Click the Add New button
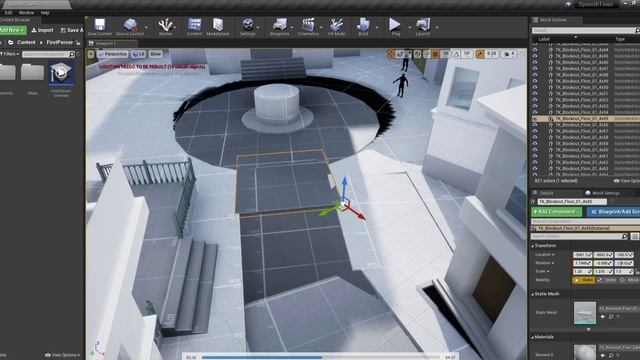 pyautogui.click(x=13, y=30)
